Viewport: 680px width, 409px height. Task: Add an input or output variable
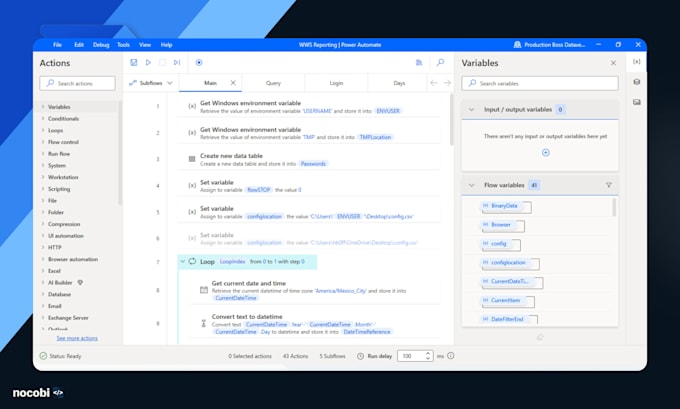coord(546,152)
